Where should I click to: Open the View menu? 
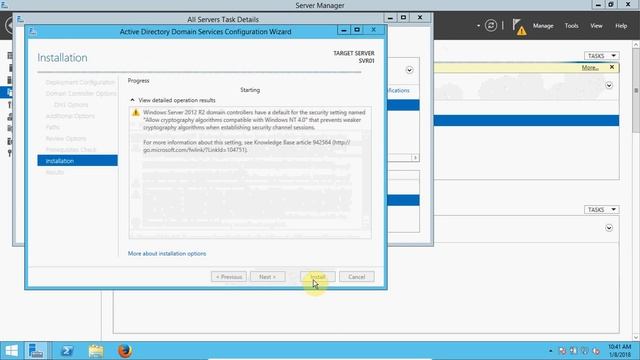click(x=596, y=26)
